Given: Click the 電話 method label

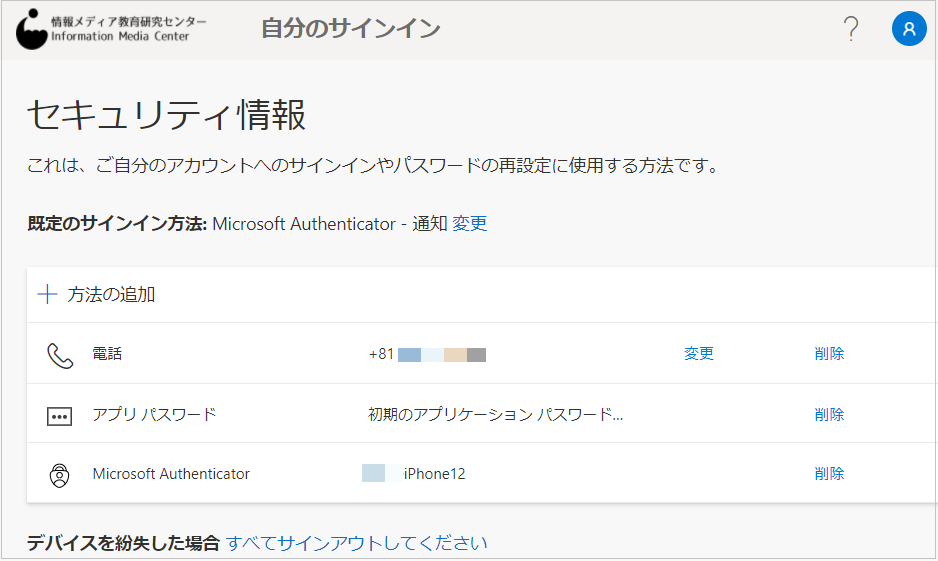Looking at the screenshot, I should pyautogui.click(x=107, y=353).
